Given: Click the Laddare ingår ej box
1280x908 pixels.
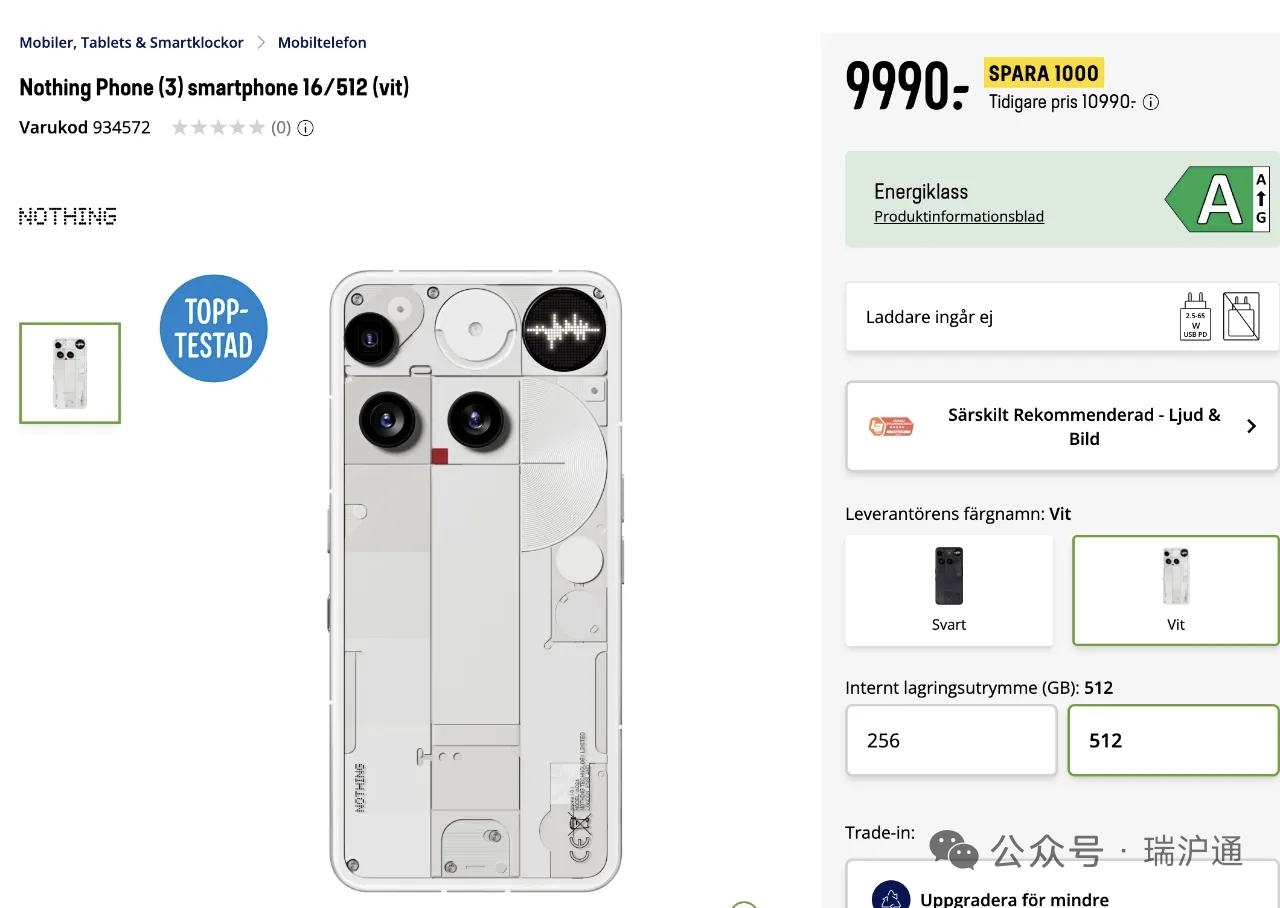Looking at the screenshot, I should point(1062,317).
